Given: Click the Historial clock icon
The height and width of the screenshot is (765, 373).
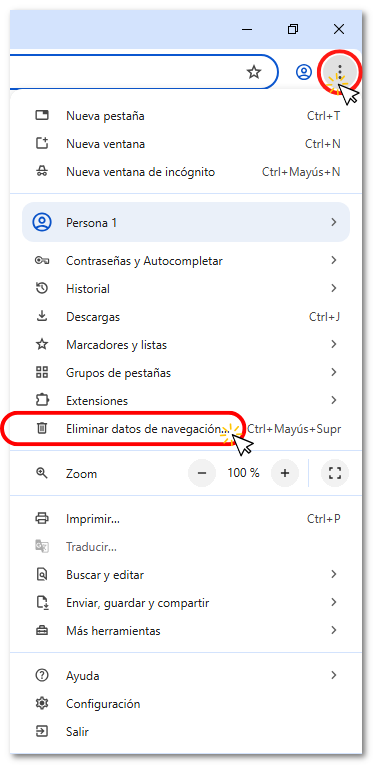Looking at the screenshot, I should point(42,288).
